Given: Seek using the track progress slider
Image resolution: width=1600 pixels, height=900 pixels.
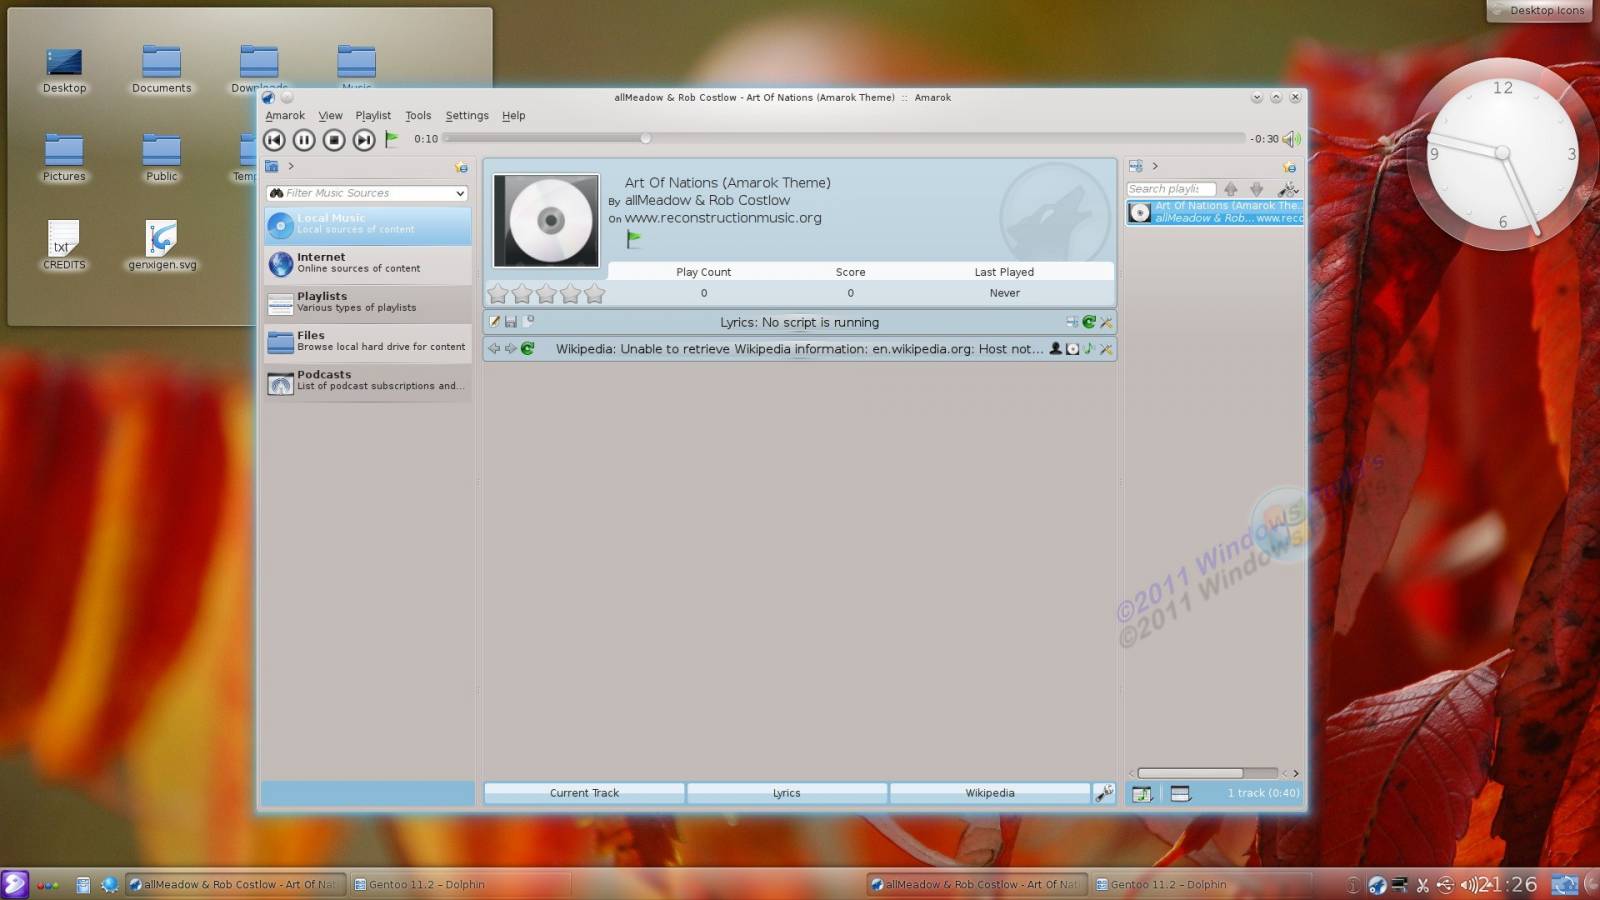Looking at the screenshot, I should click(x=845, y=138).
